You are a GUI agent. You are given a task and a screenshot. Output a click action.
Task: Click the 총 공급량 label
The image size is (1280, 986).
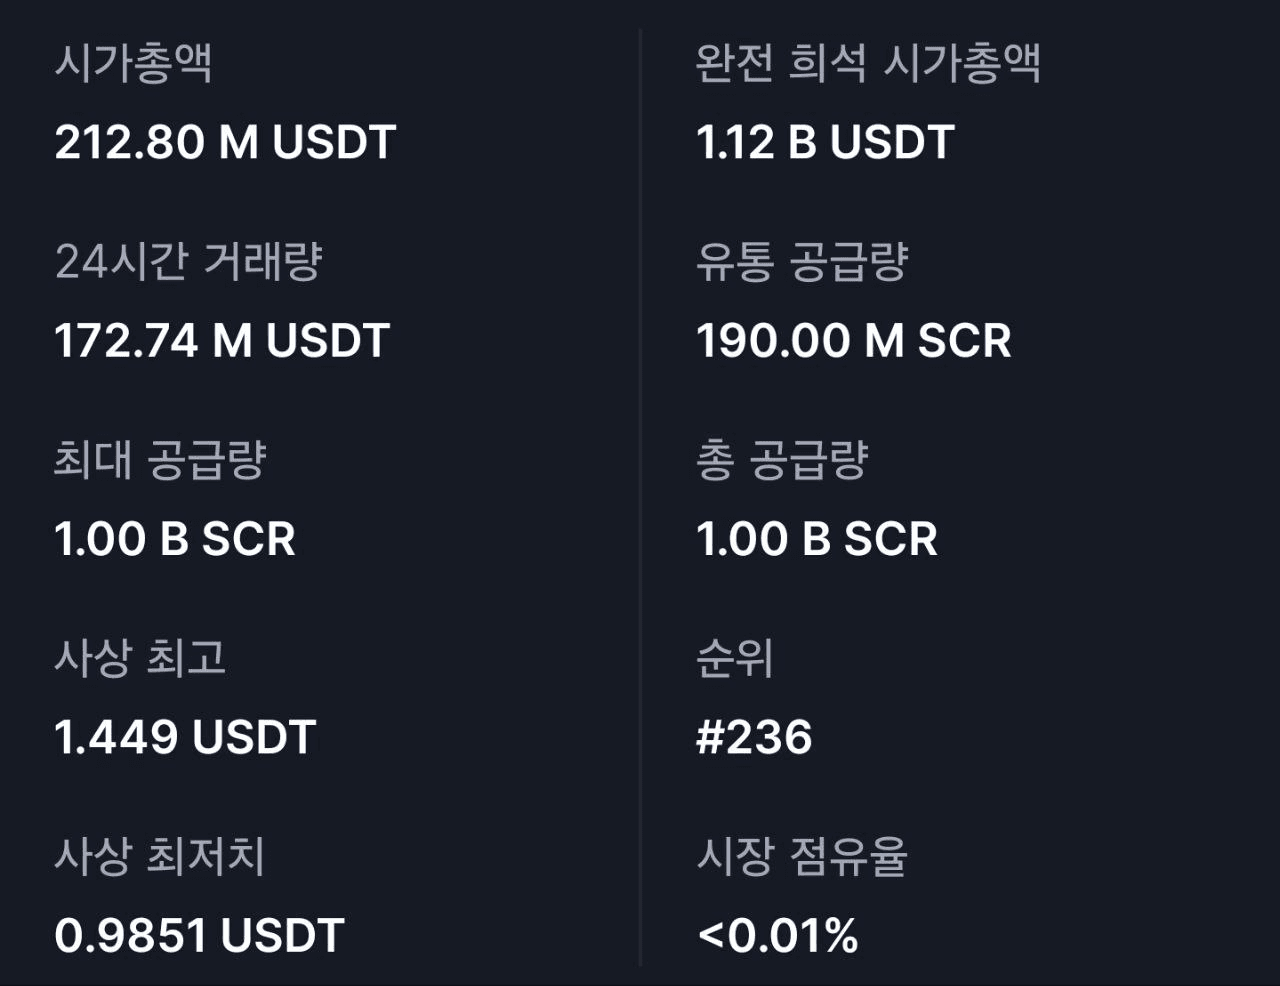pos(782,460)
